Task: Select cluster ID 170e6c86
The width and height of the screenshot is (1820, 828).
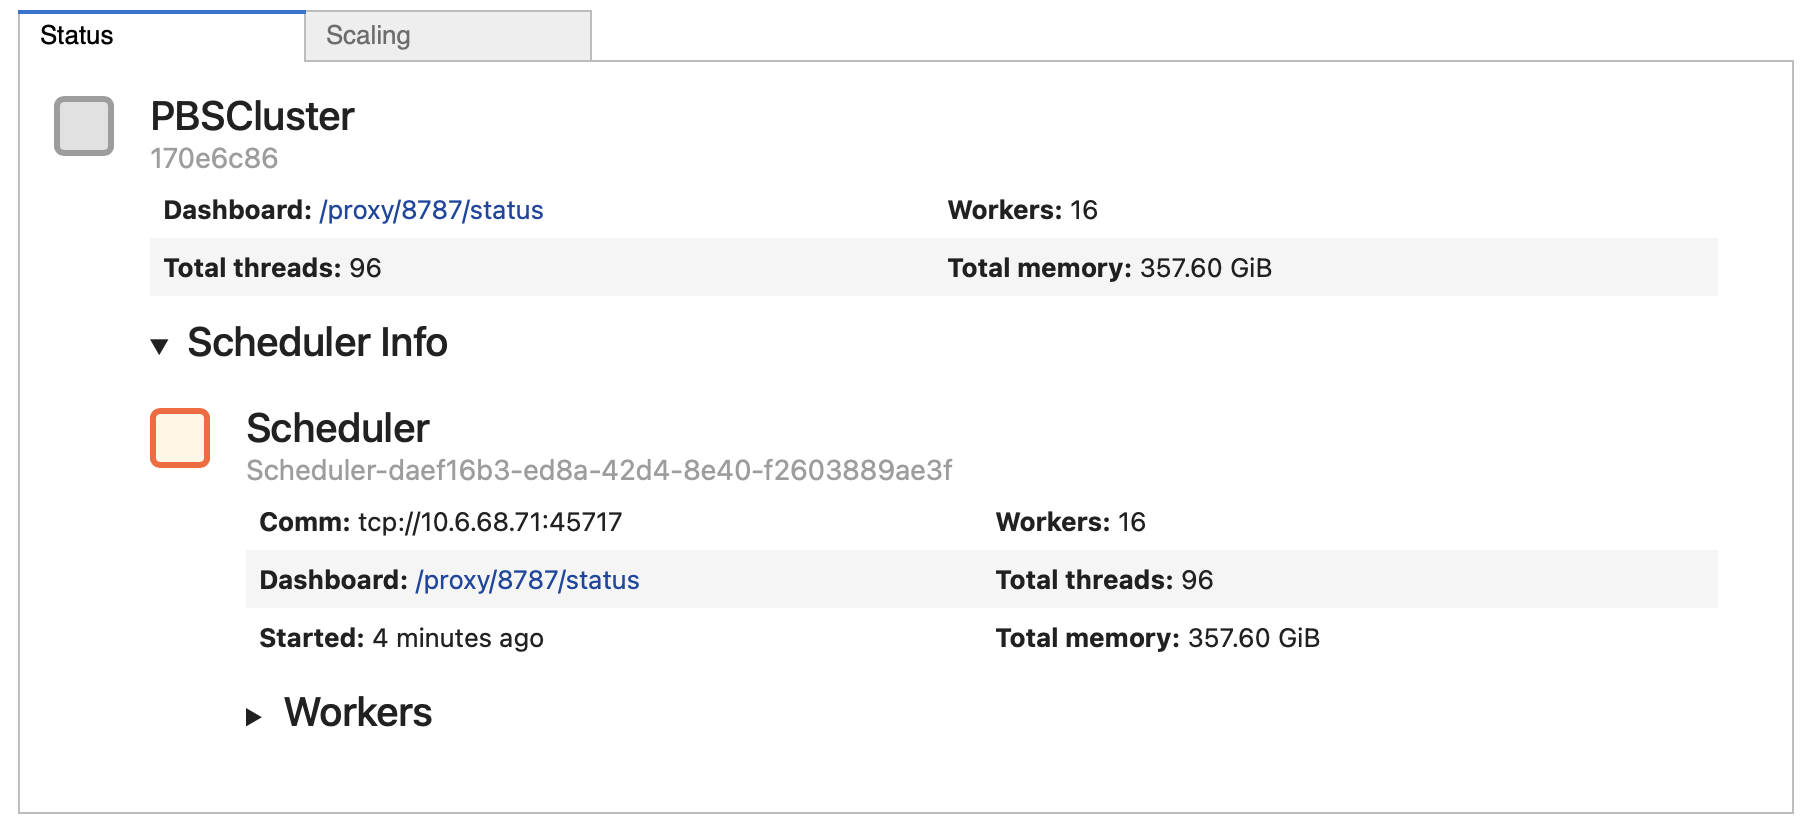Action: pos(214,158)
